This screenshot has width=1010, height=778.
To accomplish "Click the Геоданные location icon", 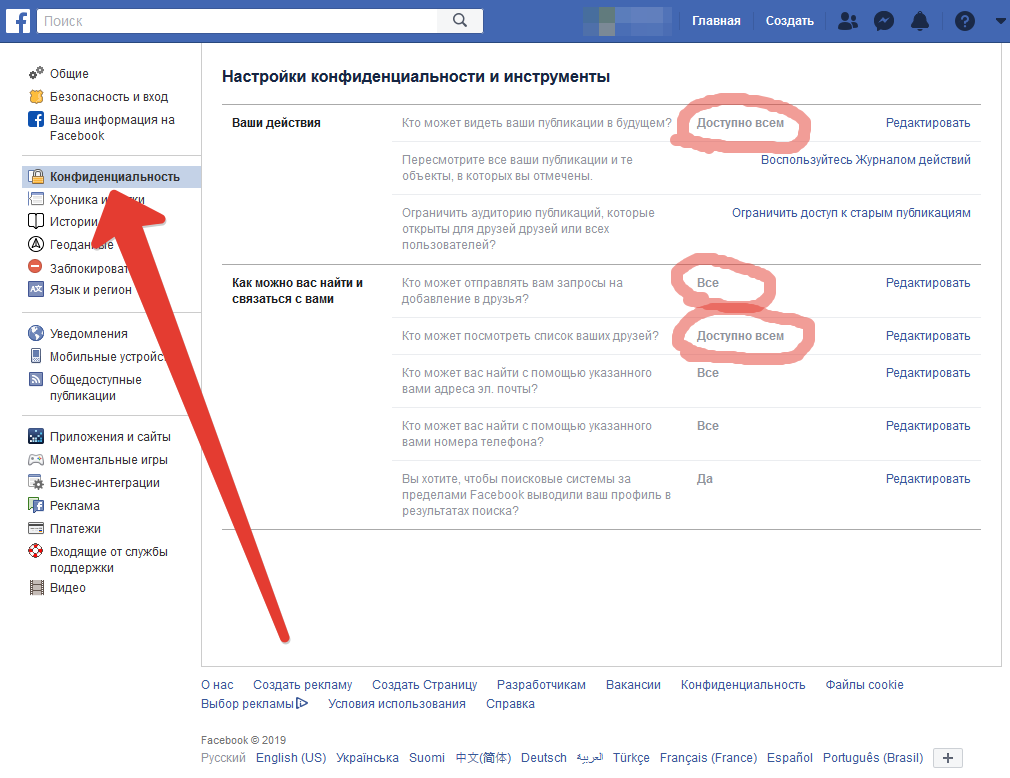I will click(x=36, y=244).
